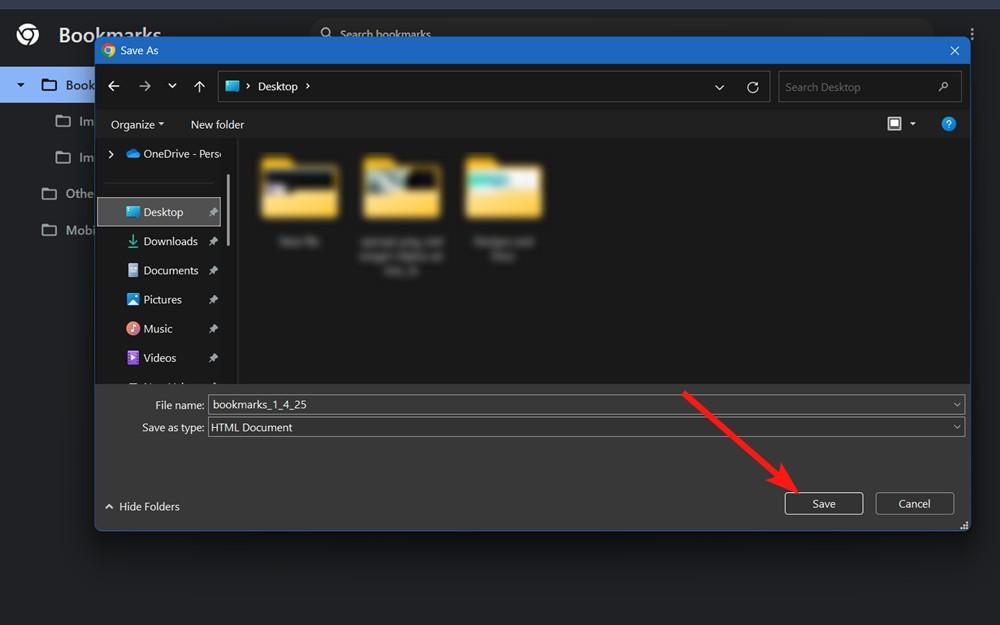Select OneDrive - Personal in sidebar
Image resolution: width=1000 pixels, height=625 pixels.
173,154
